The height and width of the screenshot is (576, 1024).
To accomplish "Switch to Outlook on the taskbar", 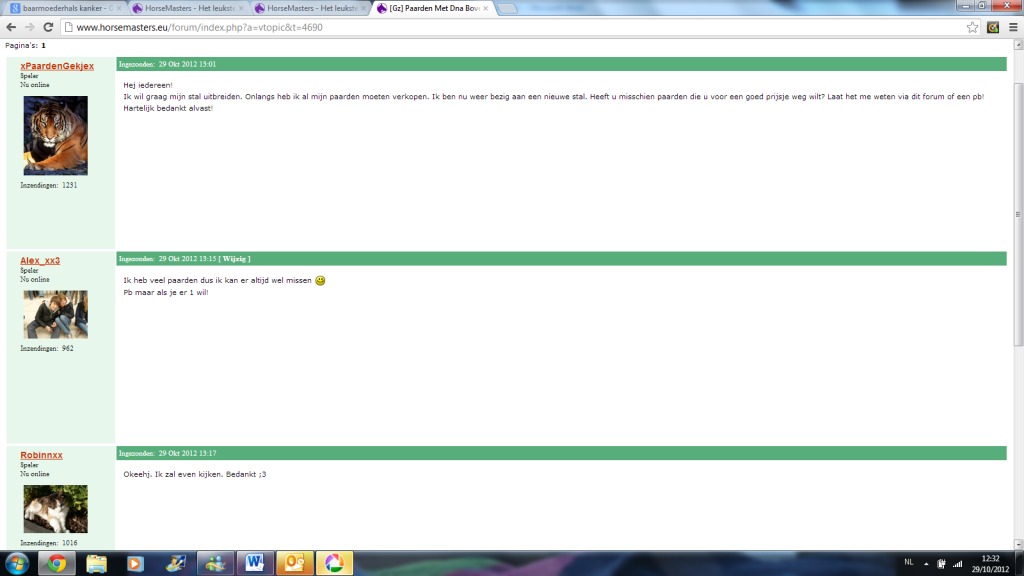I will 295,563.
